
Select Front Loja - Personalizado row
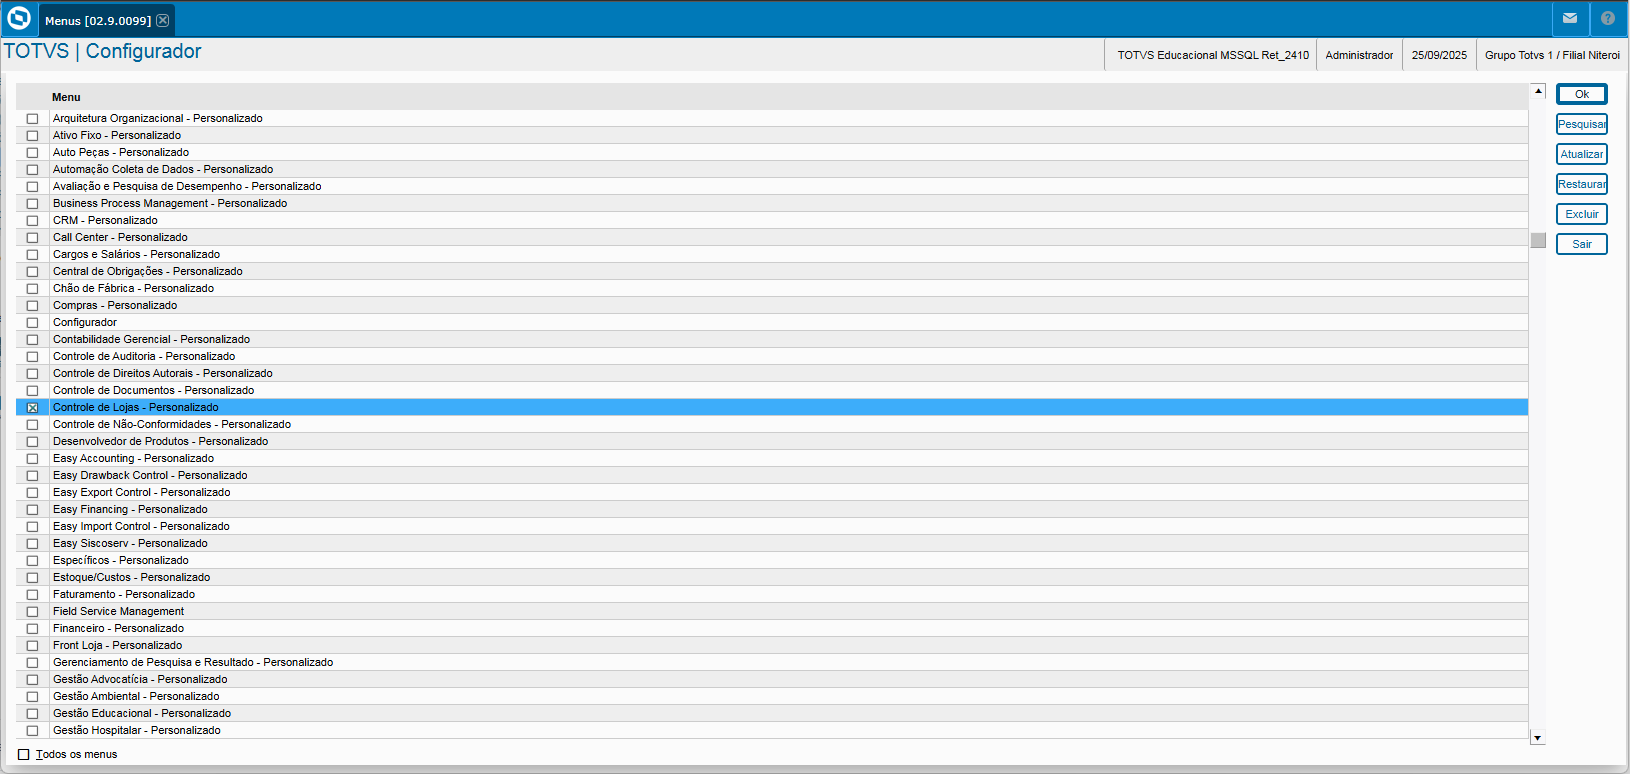772,645
